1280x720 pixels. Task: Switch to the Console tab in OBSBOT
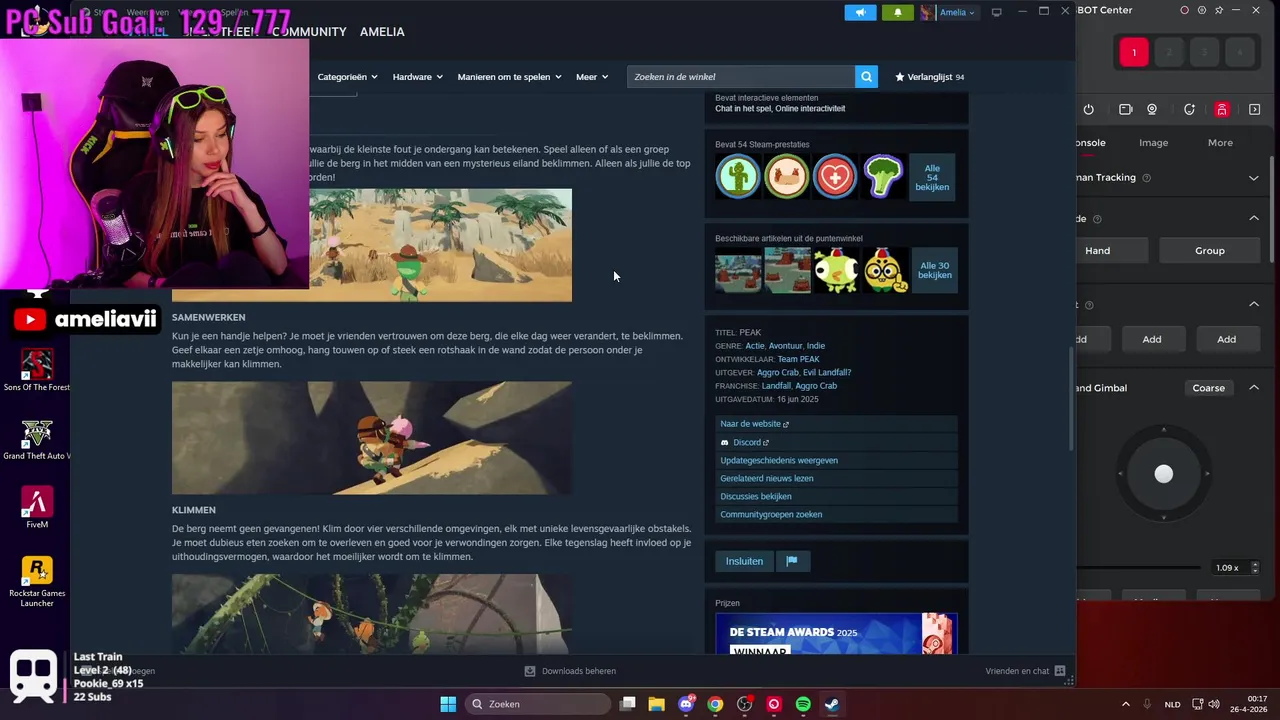1090,143
